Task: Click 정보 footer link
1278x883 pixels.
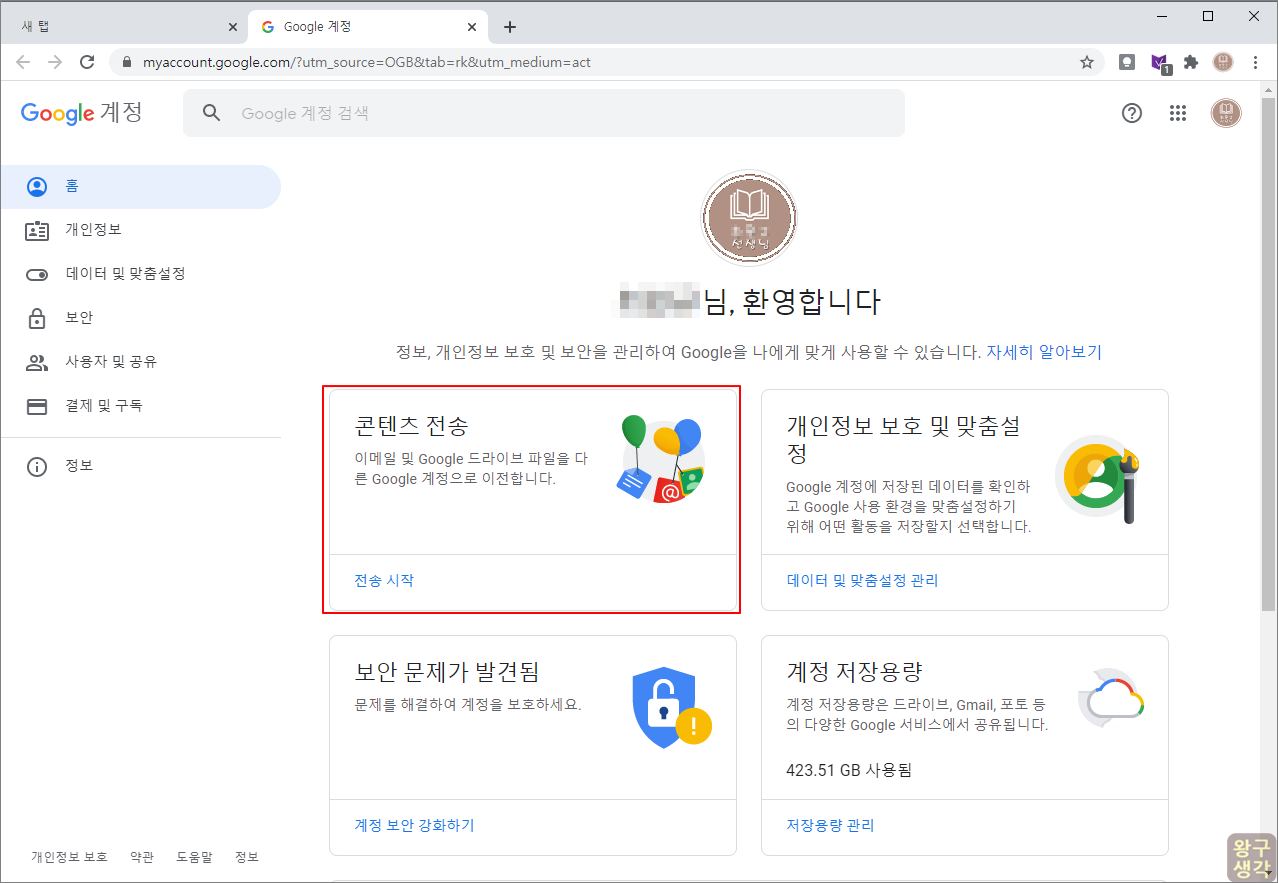Action: (x=247, y=857)
